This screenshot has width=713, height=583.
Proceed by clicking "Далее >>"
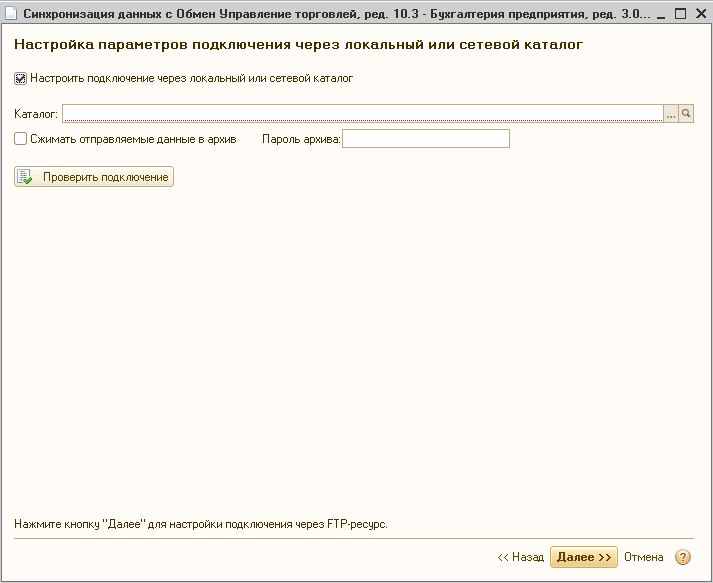583,557
